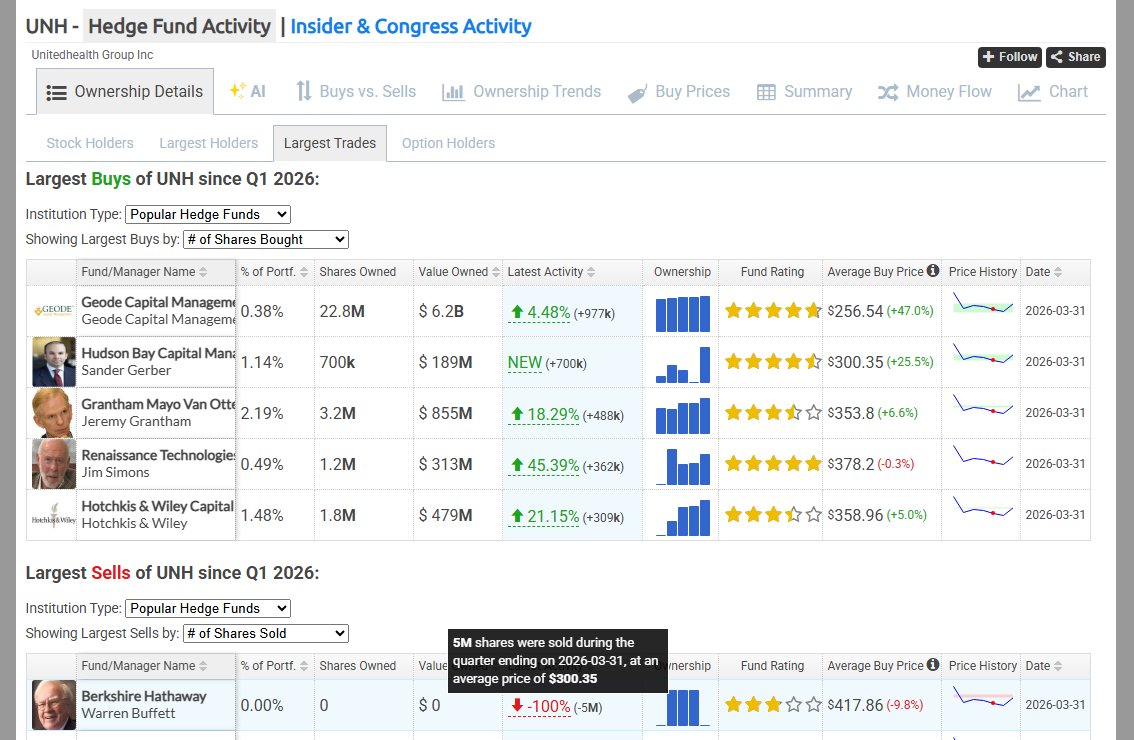
Task: Click Berkshire Hathaway's three-star fund rating
Action: tap(773, 705)
